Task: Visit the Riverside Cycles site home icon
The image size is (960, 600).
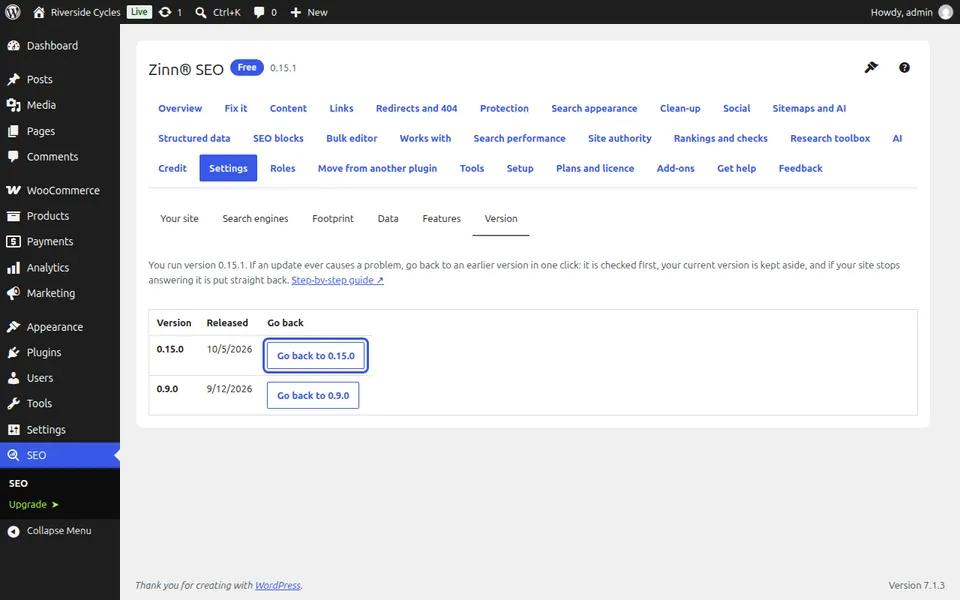Action: pos(39,12)
